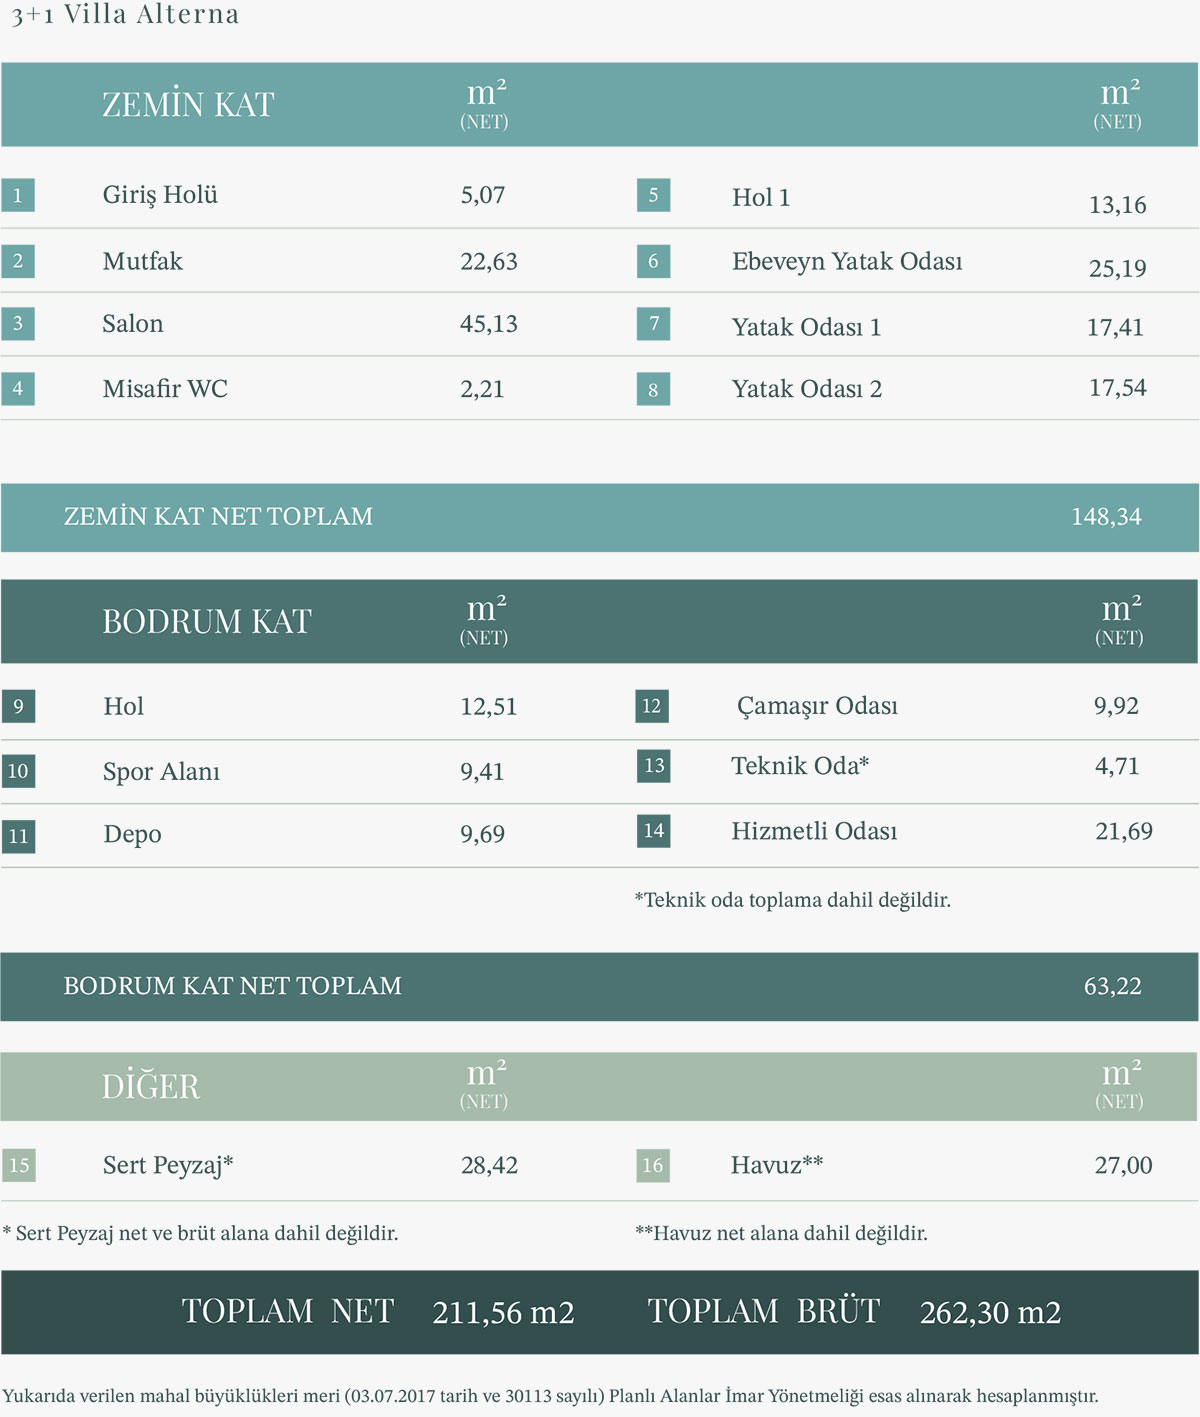Click the number 6 badge for Ebeveyn Yatak Odası
Image resolution: width=1200 pixels, height=1417 pixels.
653,261
